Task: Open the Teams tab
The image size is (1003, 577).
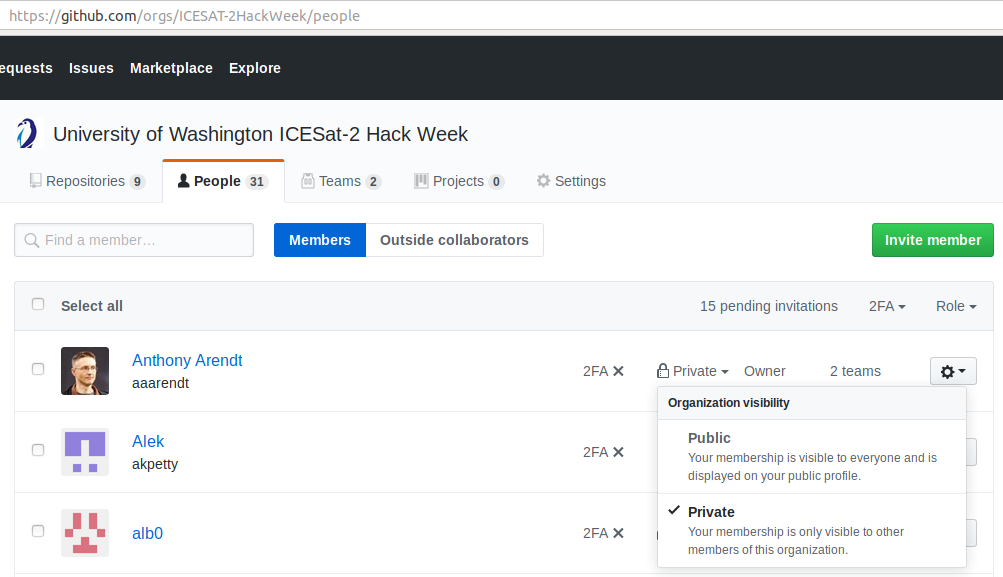Action: point(341,181)
